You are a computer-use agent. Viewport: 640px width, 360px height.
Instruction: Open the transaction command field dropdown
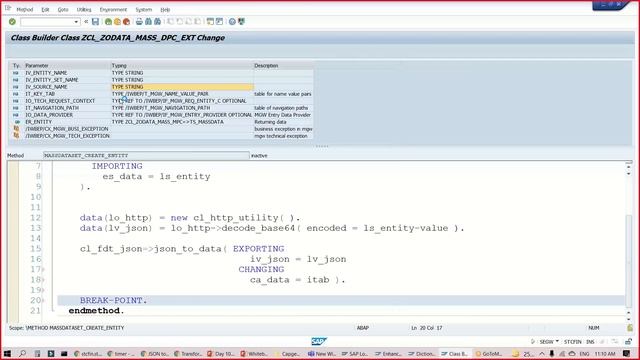click(76, 22)
